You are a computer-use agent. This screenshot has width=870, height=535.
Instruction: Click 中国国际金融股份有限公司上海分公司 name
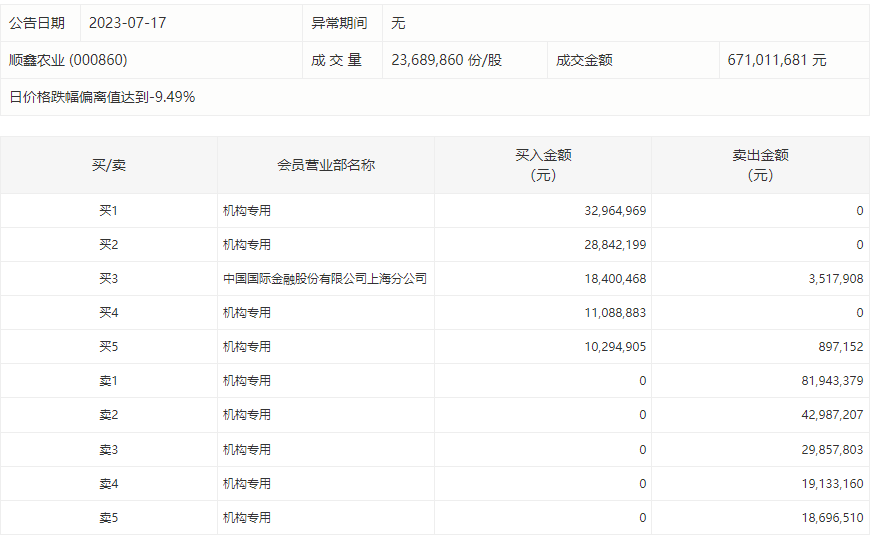[325, 279]
